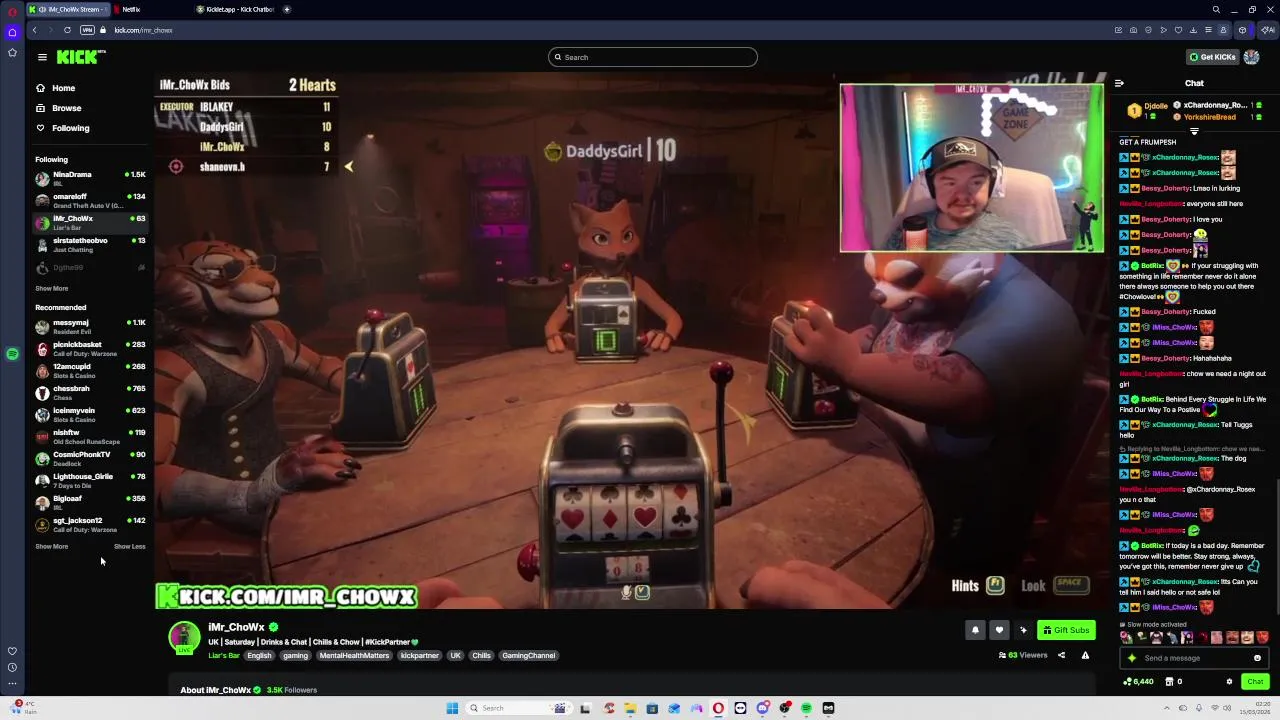
Task: Select the English tag
Action: pyautogui.click(x=259, y=656)
